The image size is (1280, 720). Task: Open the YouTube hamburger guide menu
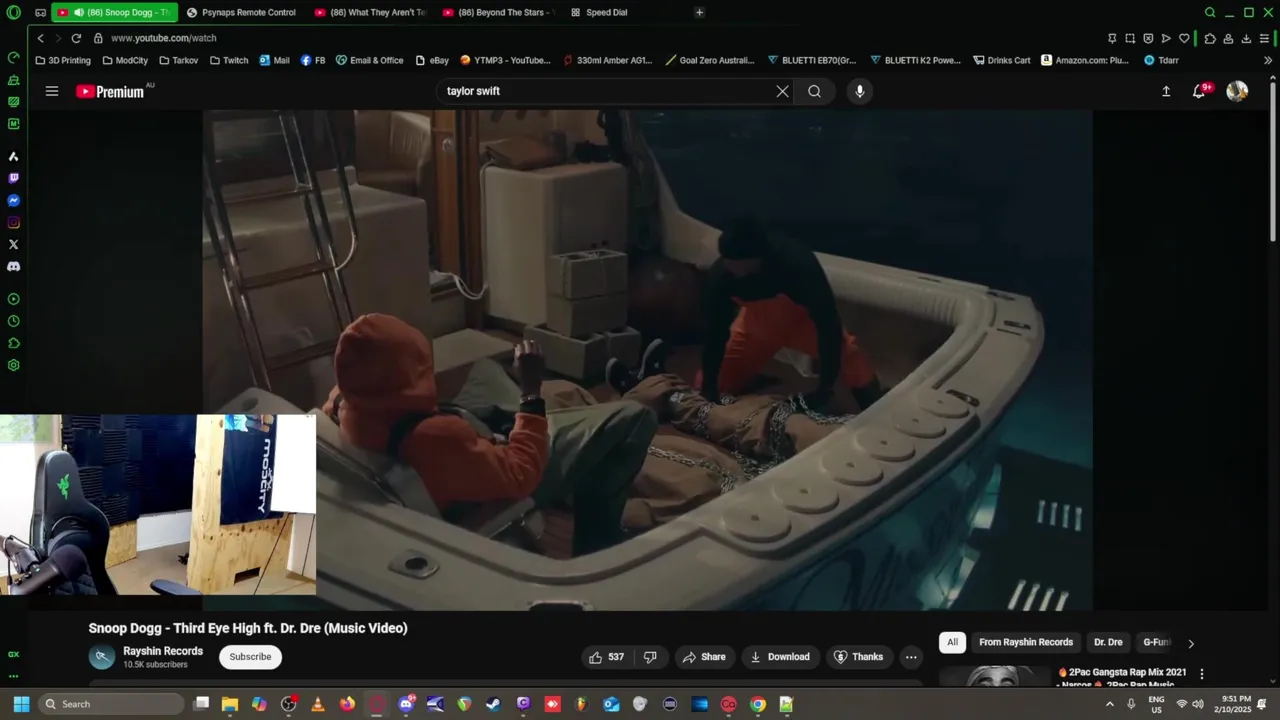(52, 91)
